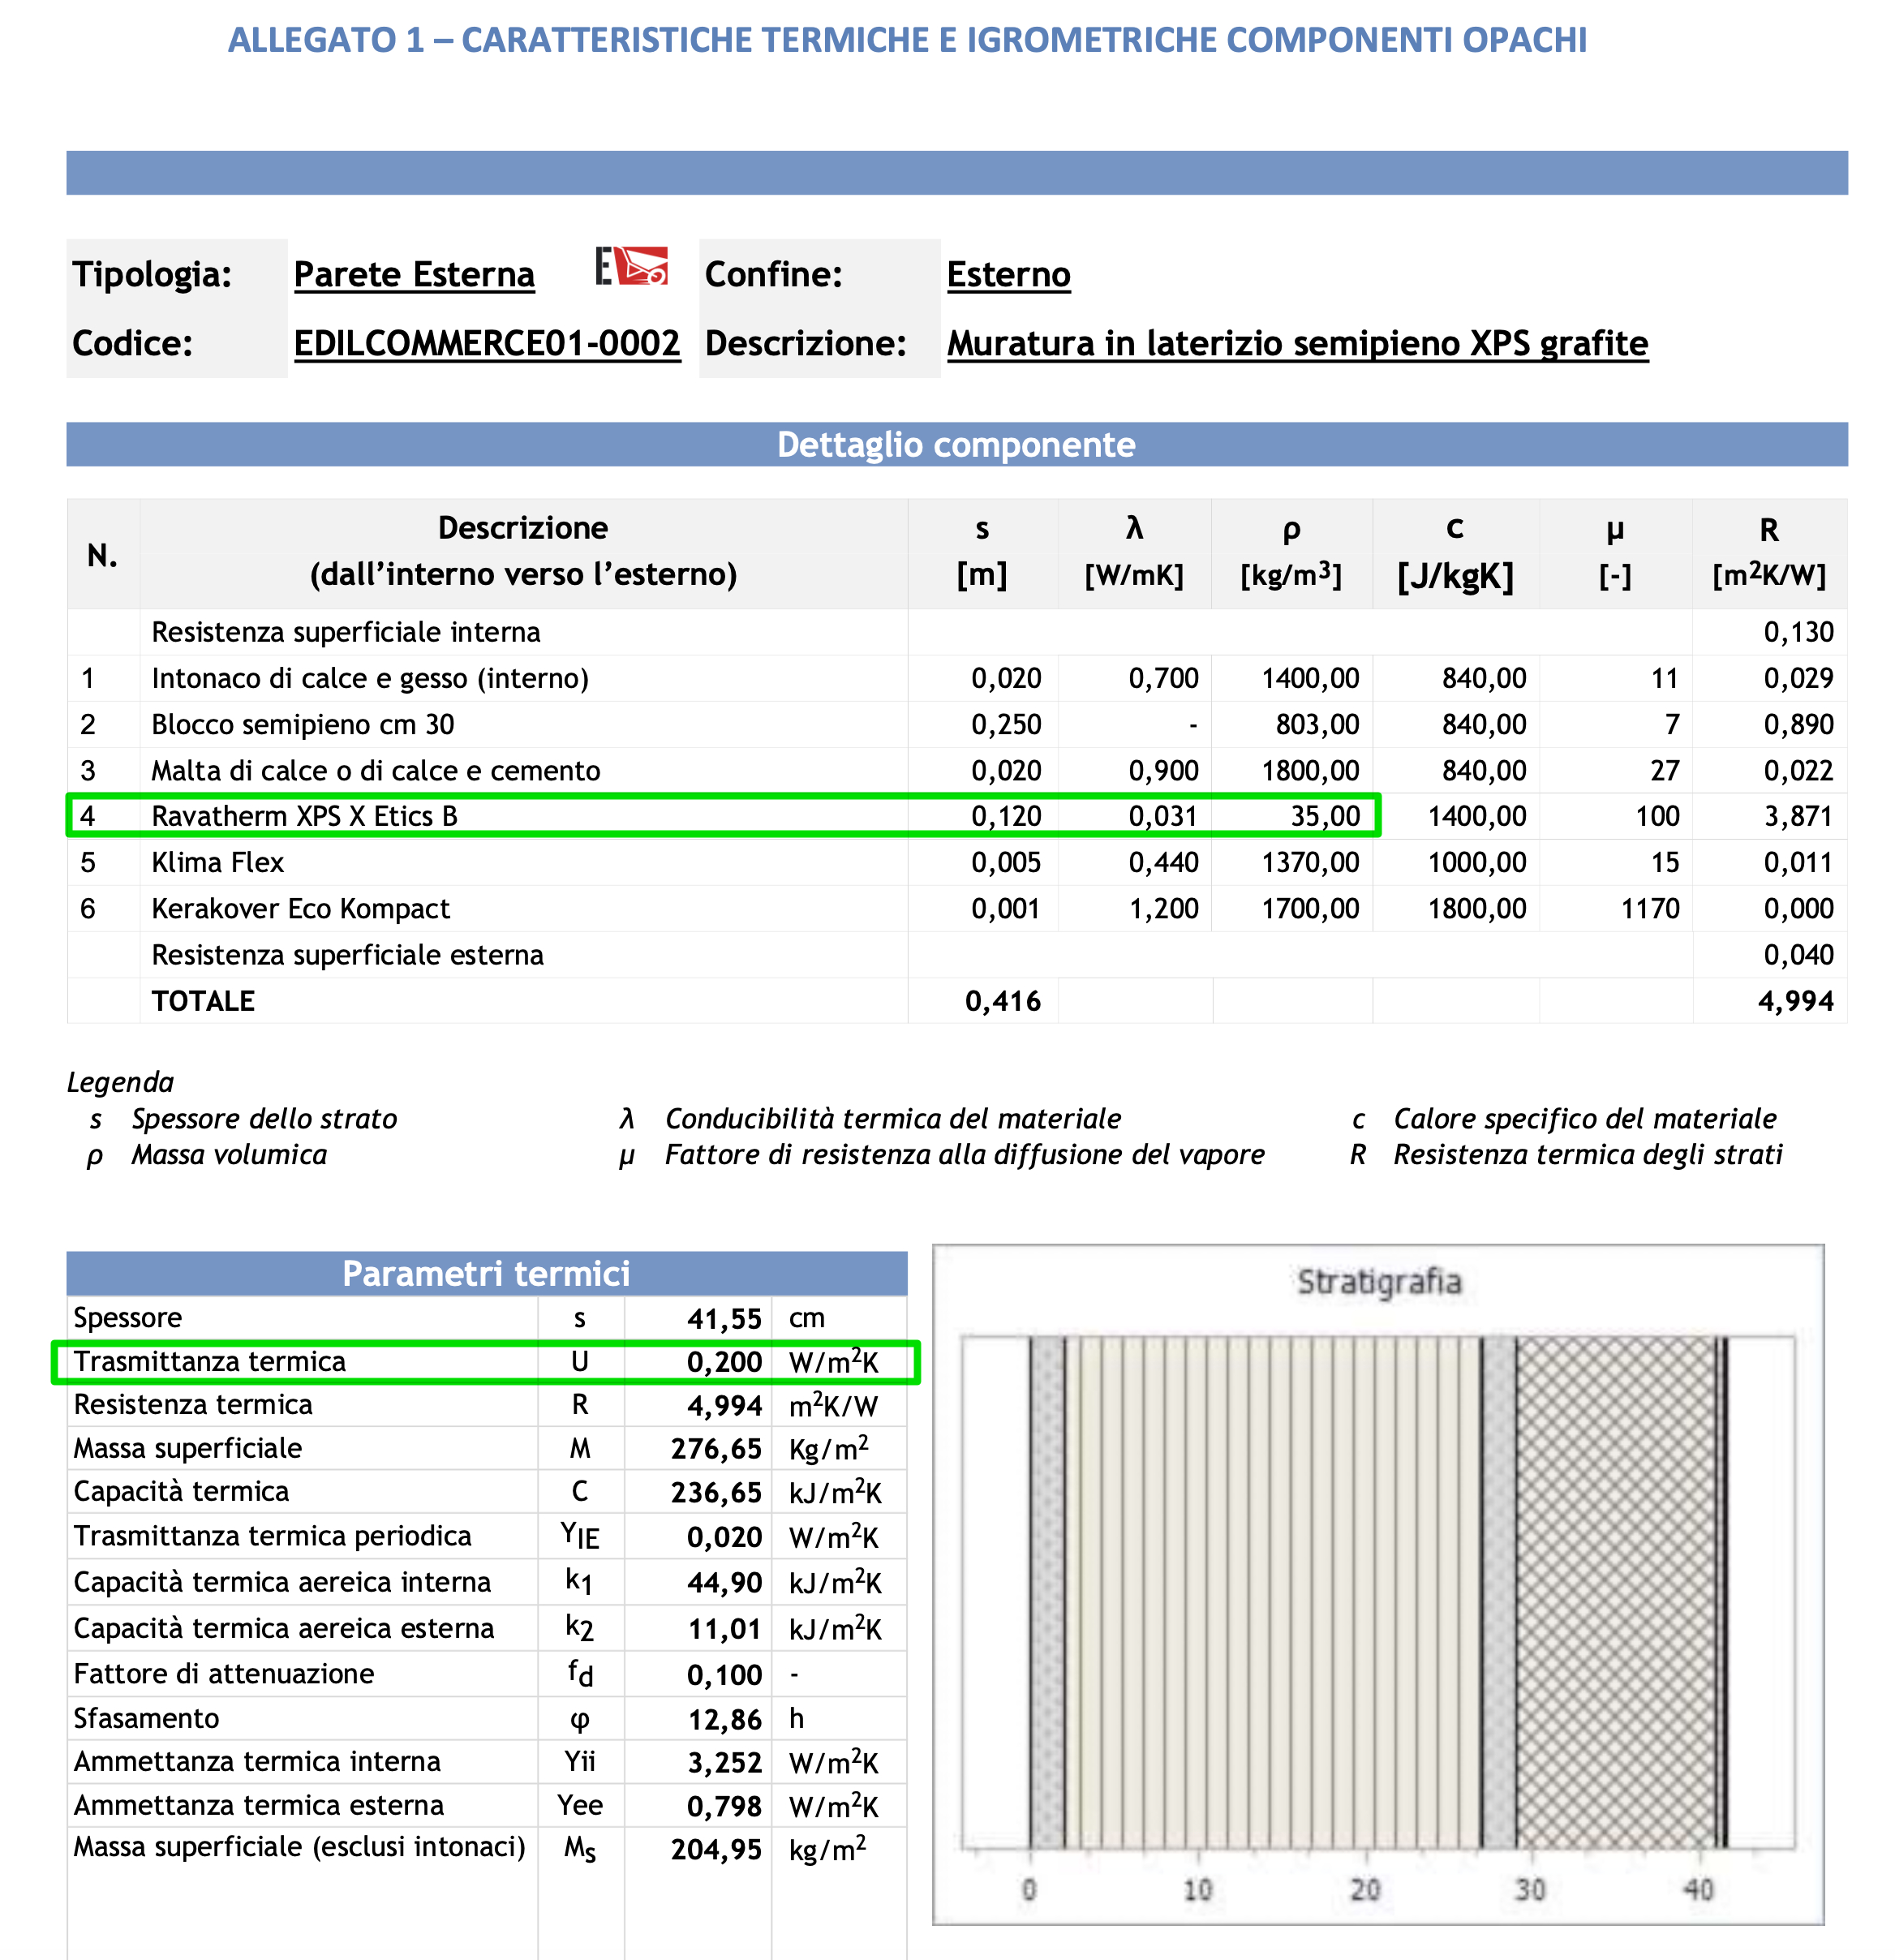Click the thickness value "41,55"
The width and height of the screenshot is (1895, 1960).
(x=724, y=1319)
